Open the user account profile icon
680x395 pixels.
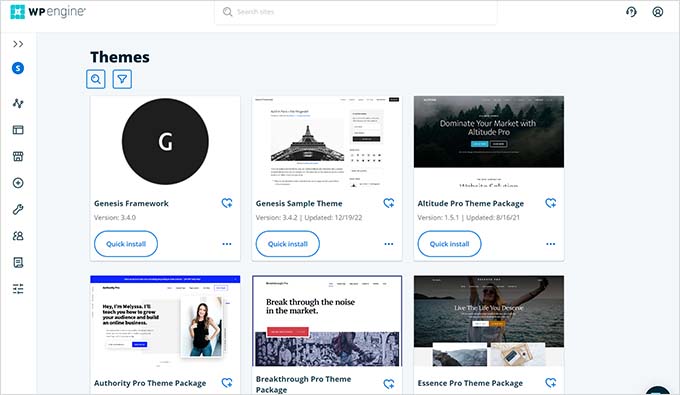click(657, 12)
